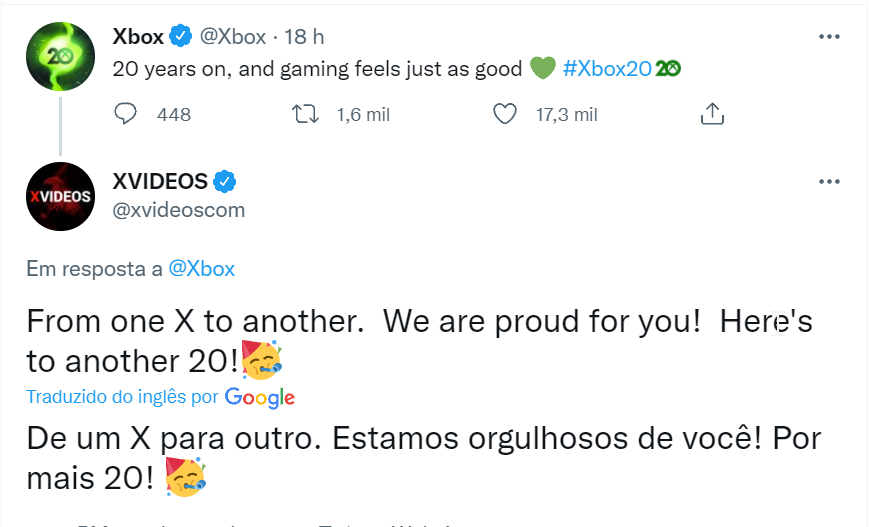The height and width of the screenshot is (527, 869).
Task: Click the 'Traduzido do inglês por' link
Action: pos(122,396)
